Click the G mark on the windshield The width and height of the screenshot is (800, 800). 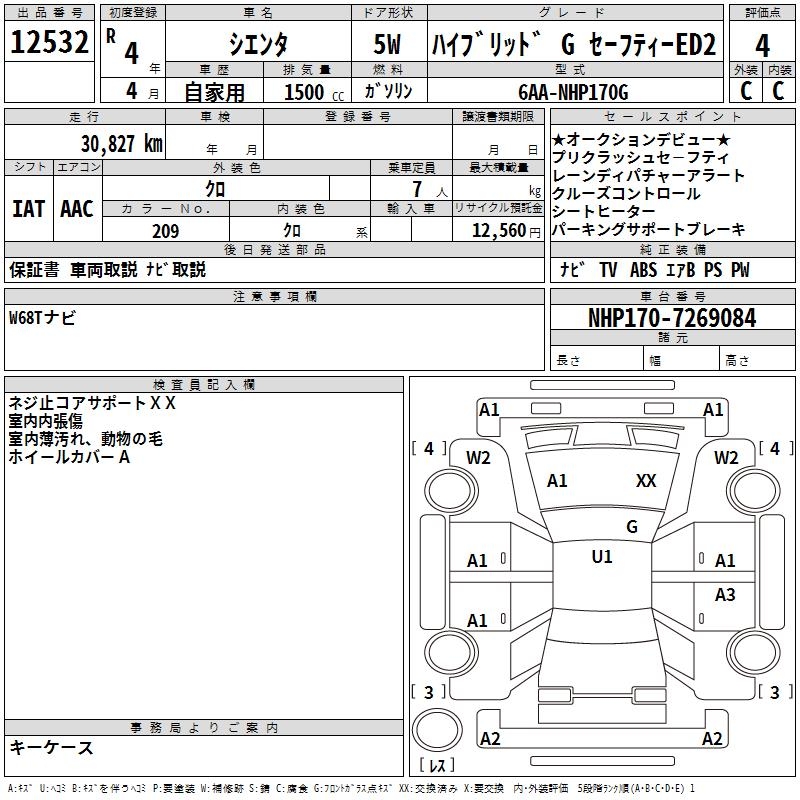[x=632, y=527]
